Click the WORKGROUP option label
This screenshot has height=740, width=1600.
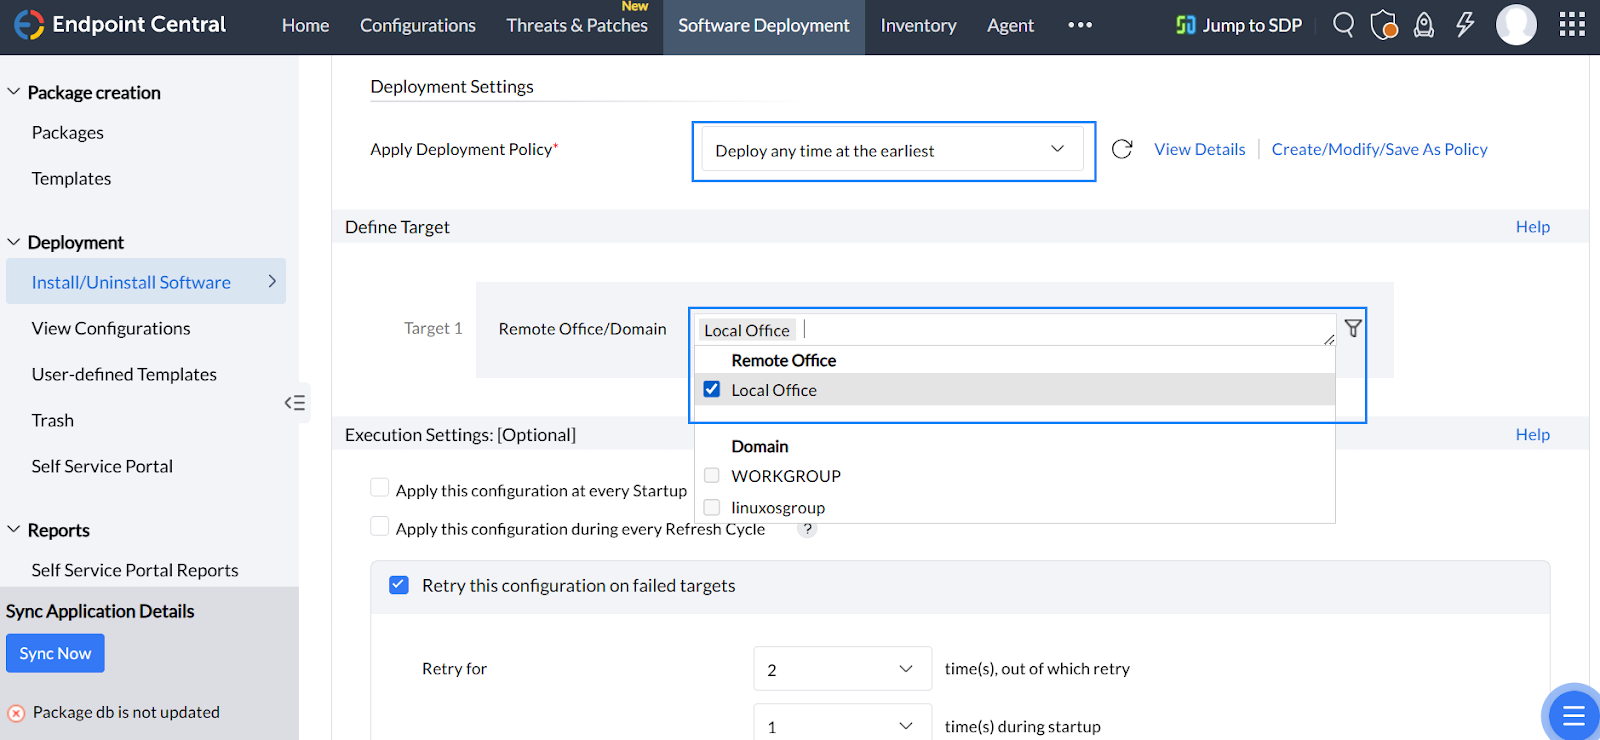[x=786, y=476]
